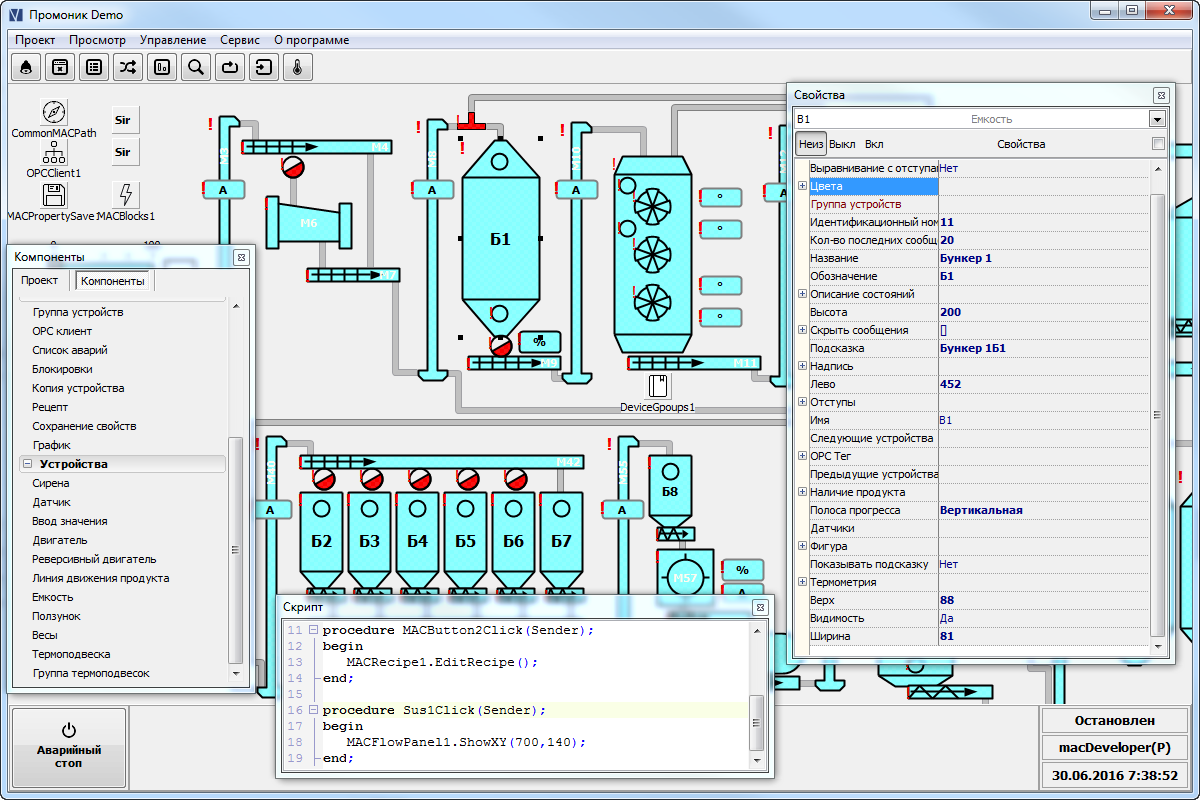
Task: Fold the MACButton2Click procedure in the script
Action: pyautogui.click(x=313, y=630)
